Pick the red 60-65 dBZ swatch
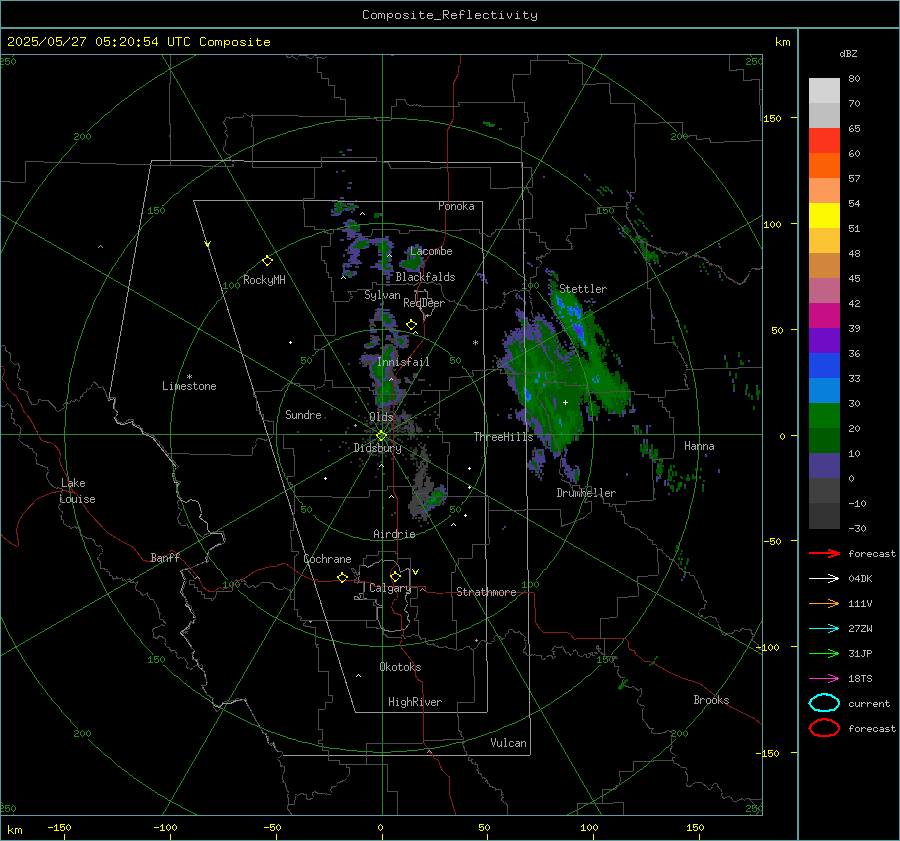Screen dimensions: 900x841 point(824,141)
